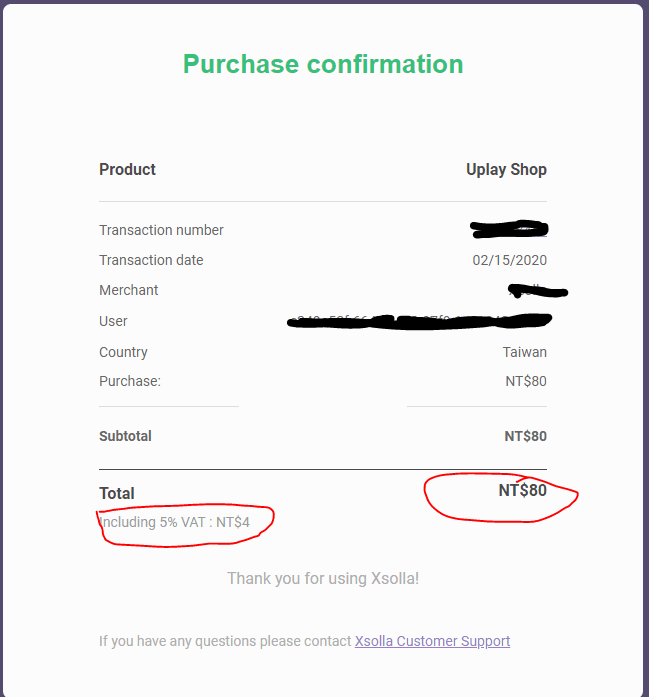Click the Country label
Screen dimensions: 649x697
pos(123,352)
